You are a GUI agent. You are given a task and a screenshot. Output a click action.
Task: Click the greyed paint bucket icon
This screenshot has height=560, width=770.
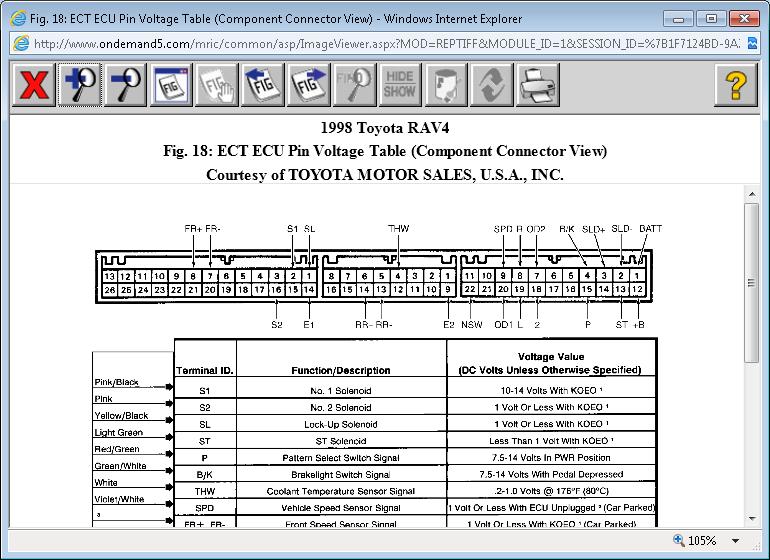pos(446,84)
